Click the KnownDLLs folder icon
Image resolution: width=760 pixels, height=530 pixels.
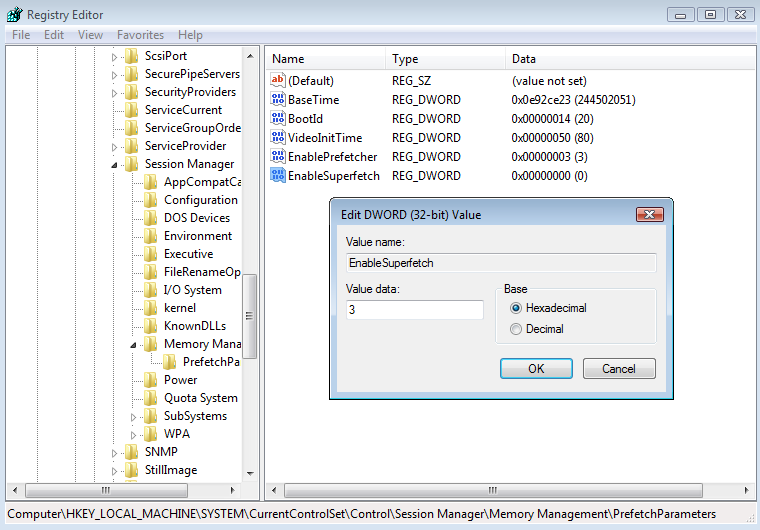151,326
